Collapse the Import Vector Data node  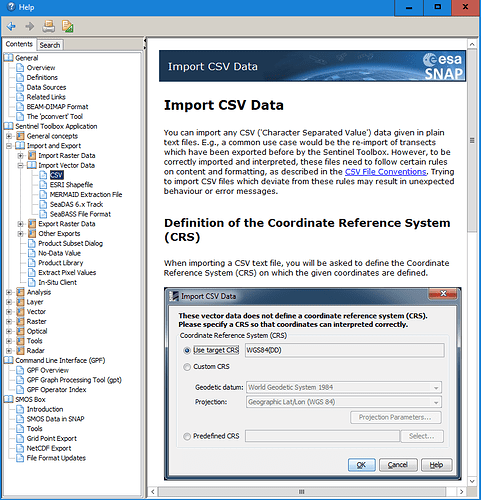21,165
